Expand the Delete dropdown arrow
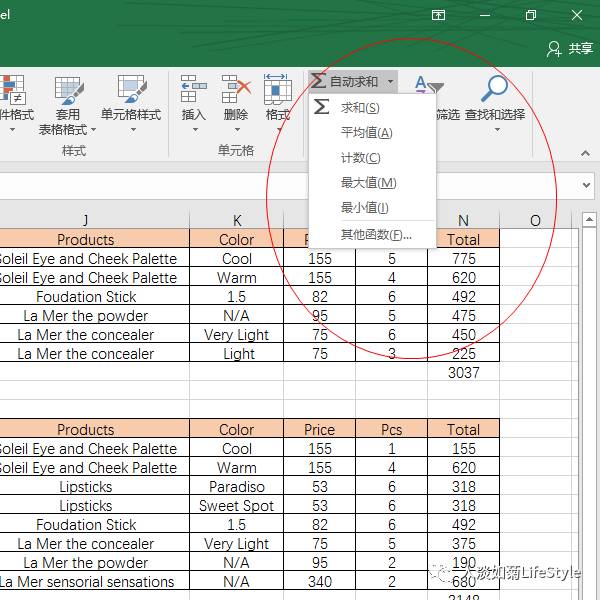The width and height of the screenshot is (600, 600). [x=237, y=130]
